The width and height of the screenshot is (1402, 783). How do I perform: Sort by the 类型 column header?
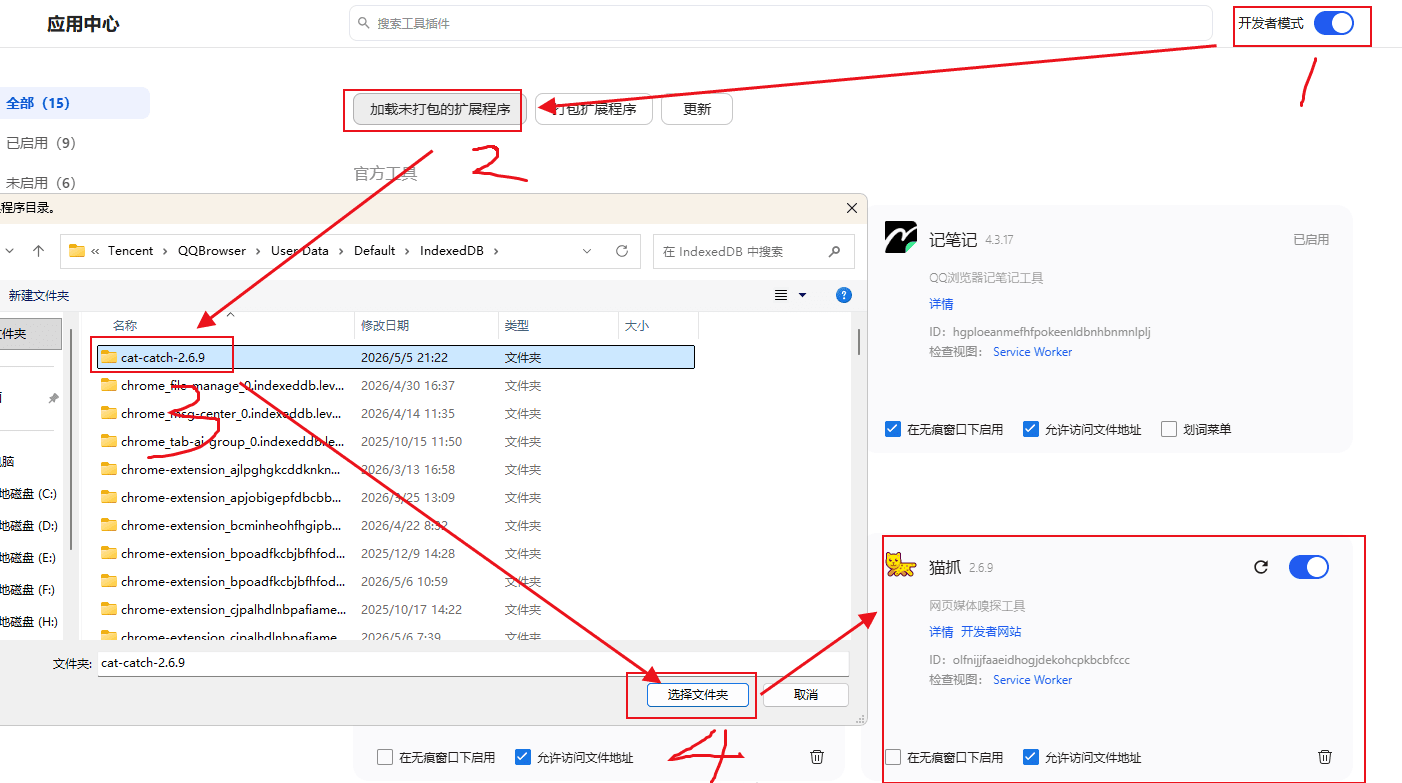517,326
